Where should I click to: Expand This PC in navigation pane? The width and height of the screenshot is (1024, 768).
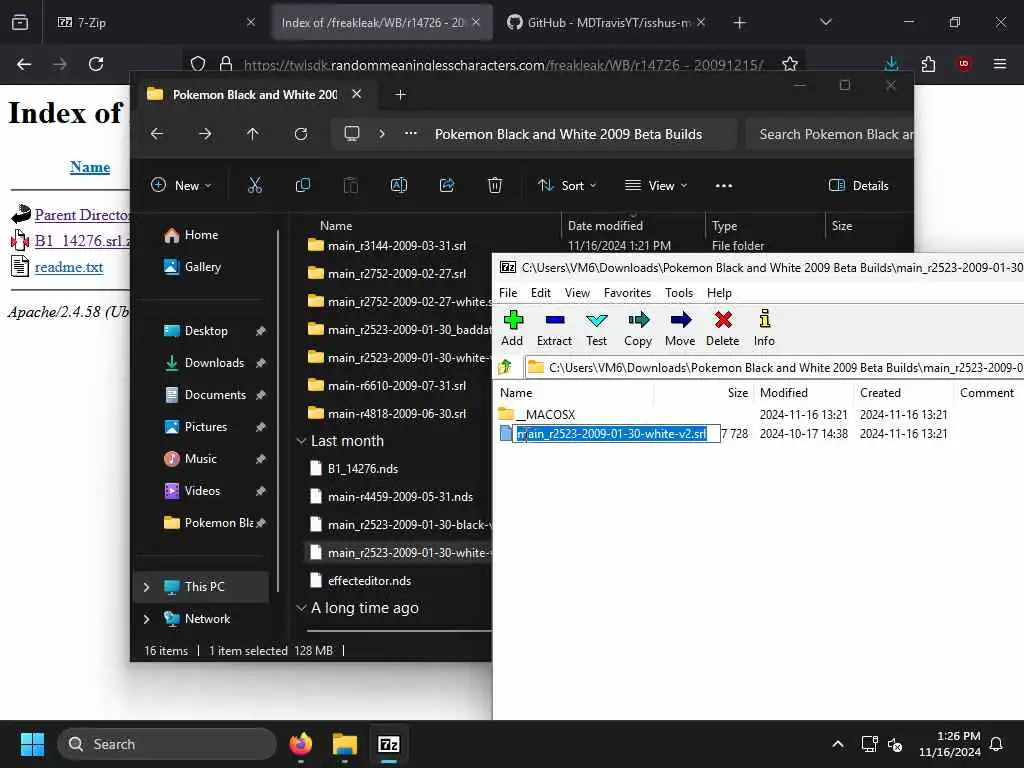[x=146, y=587]
